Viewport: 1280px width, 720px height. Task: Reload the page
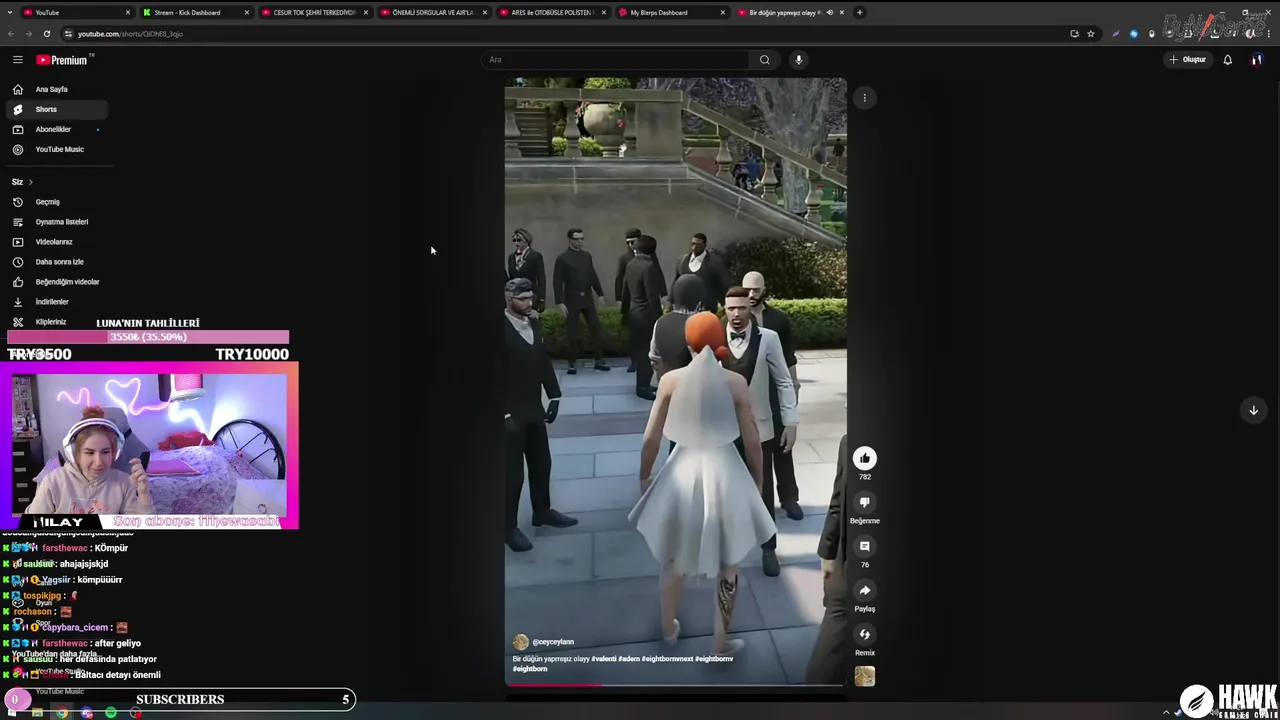click(x=46, y=34)
